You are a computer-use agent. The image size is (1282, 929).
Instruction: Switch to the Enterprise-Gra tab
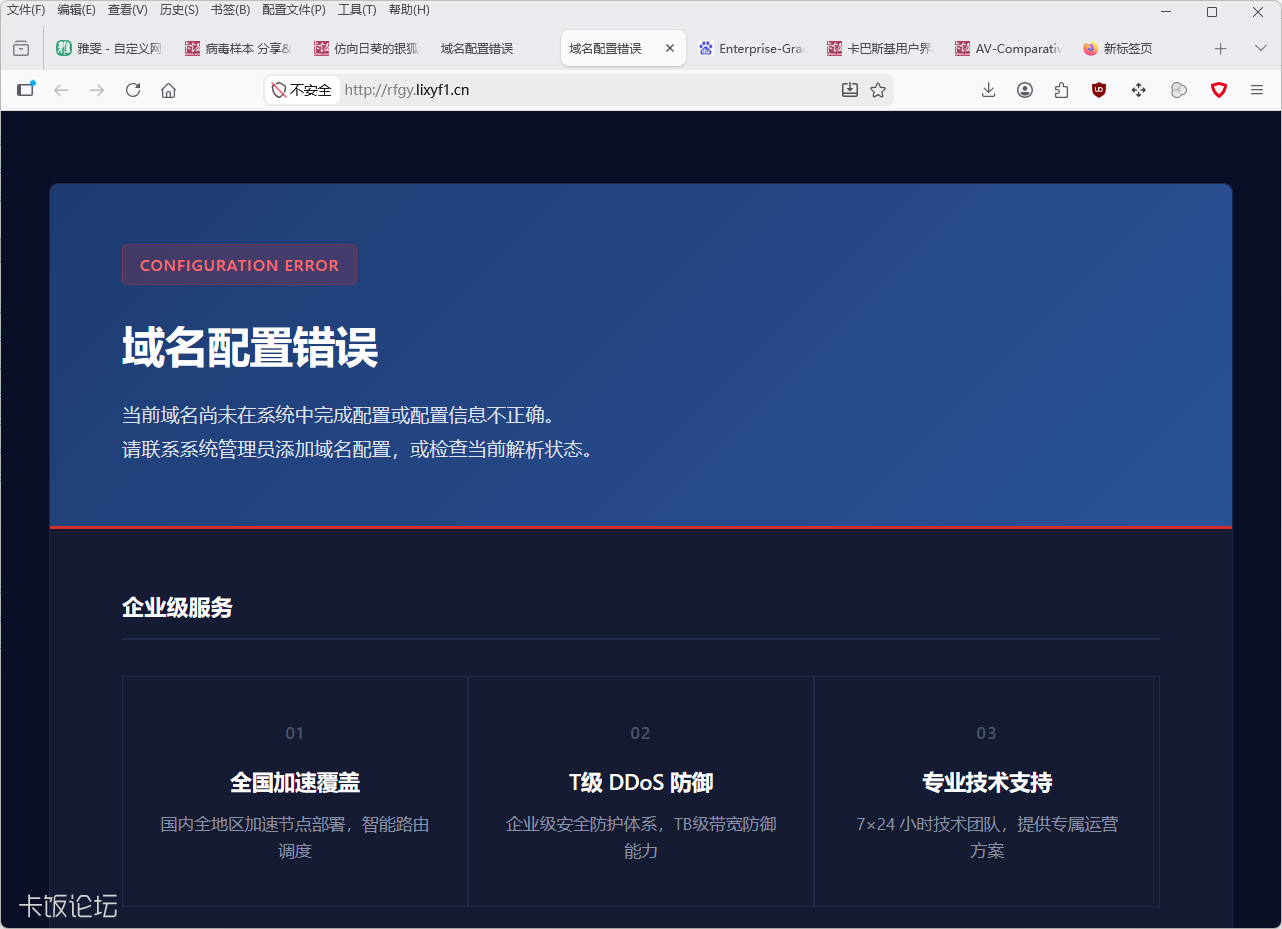(x=750, y=48)
